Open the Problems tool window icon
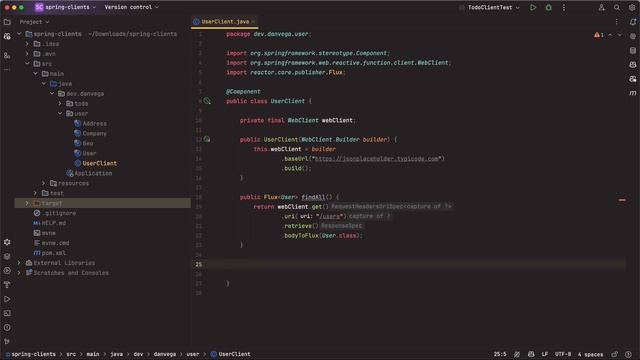 click(x=7, y=327)
